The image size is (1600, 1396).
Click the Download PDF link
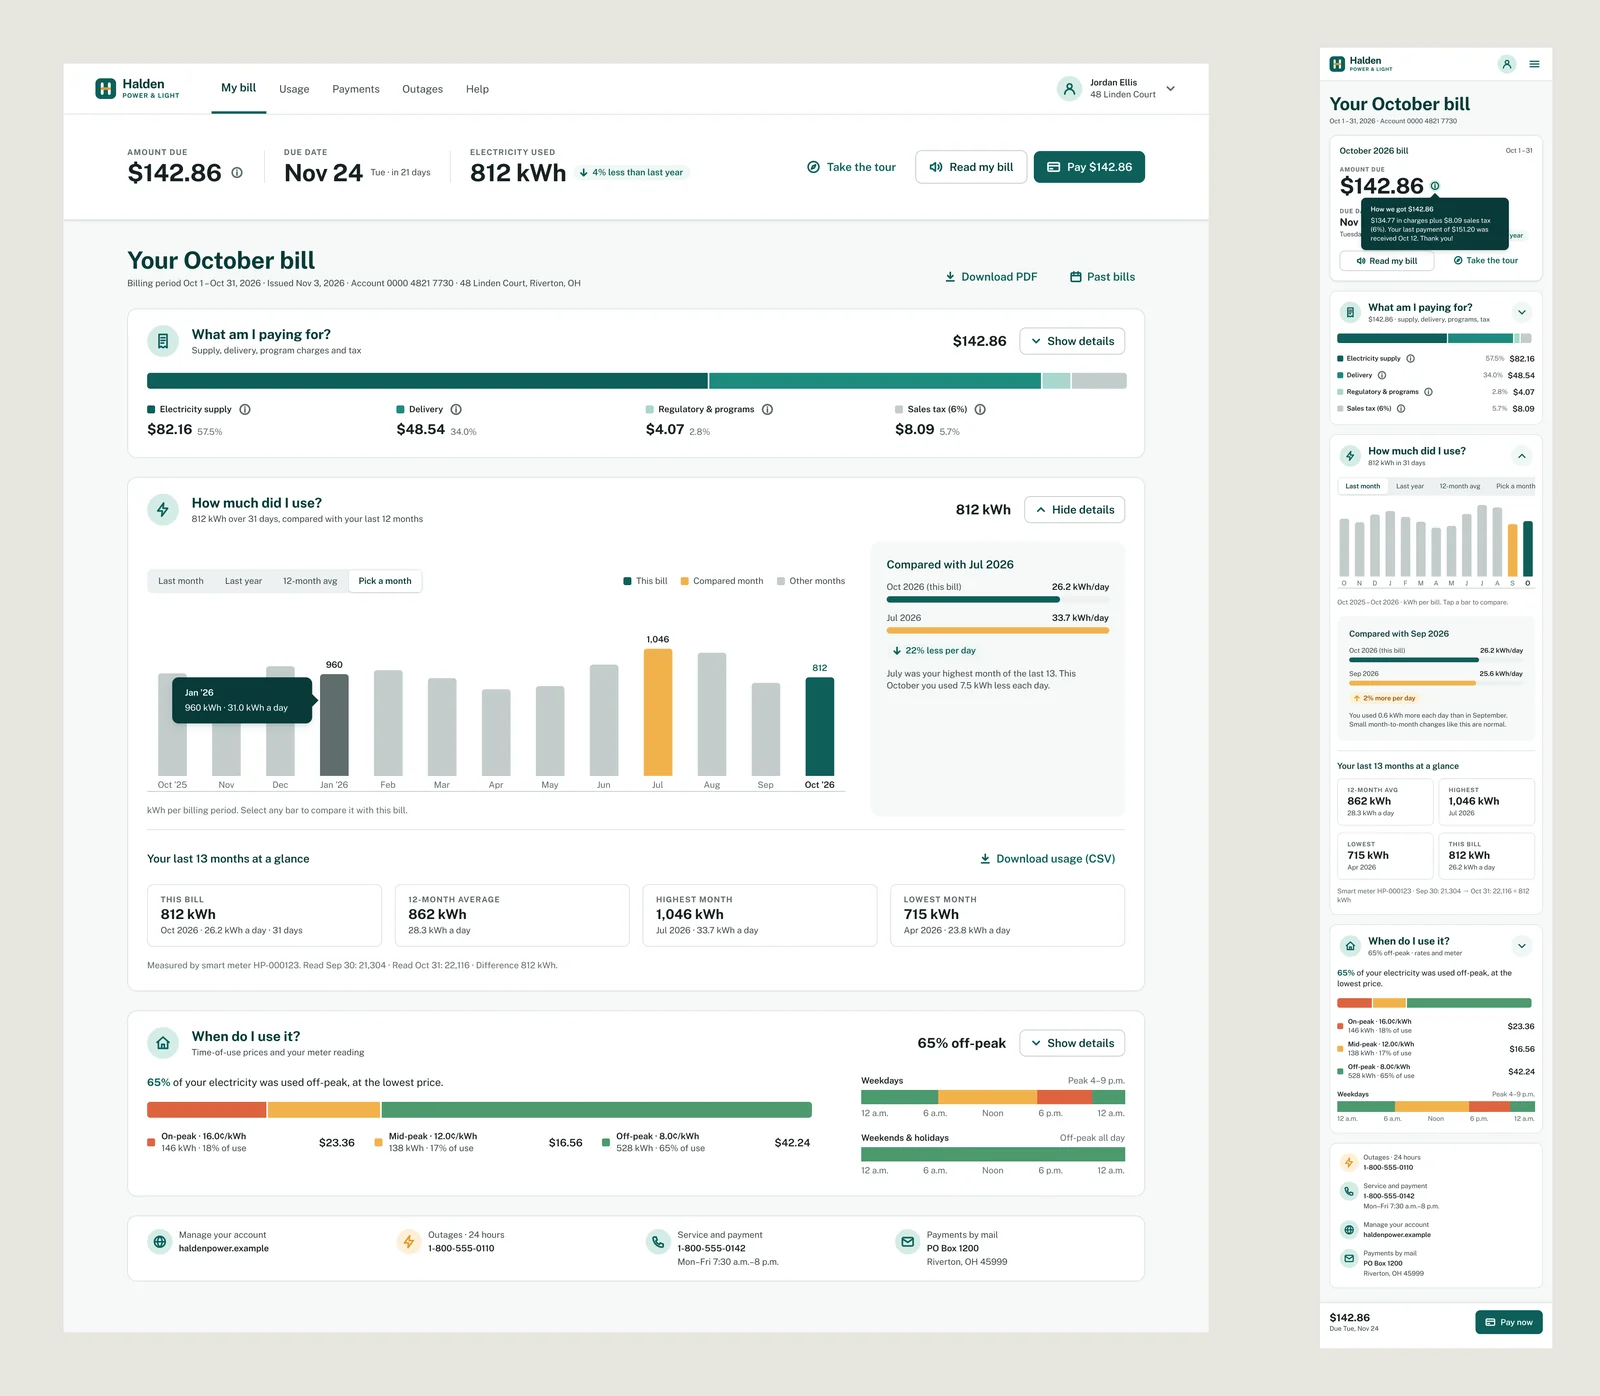[991, 277]
